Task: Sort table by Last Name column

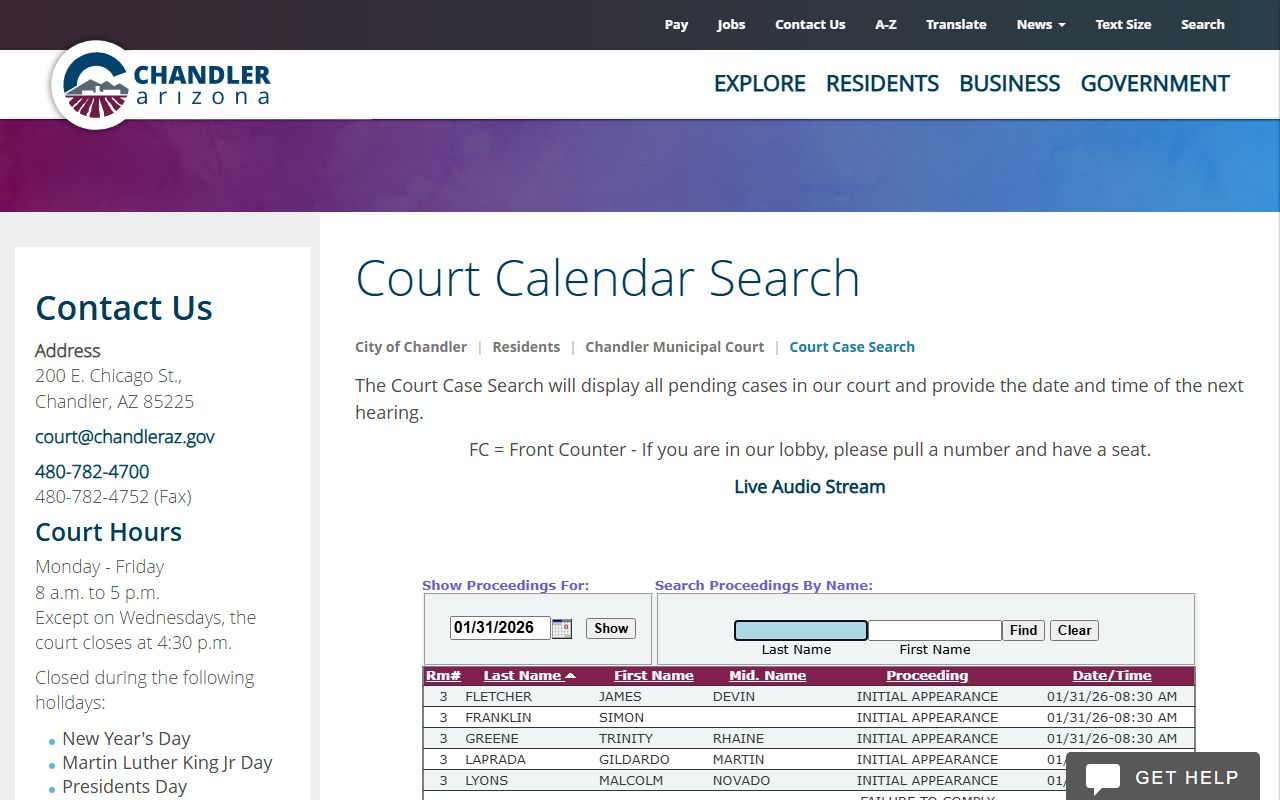Action: [529, 676]
